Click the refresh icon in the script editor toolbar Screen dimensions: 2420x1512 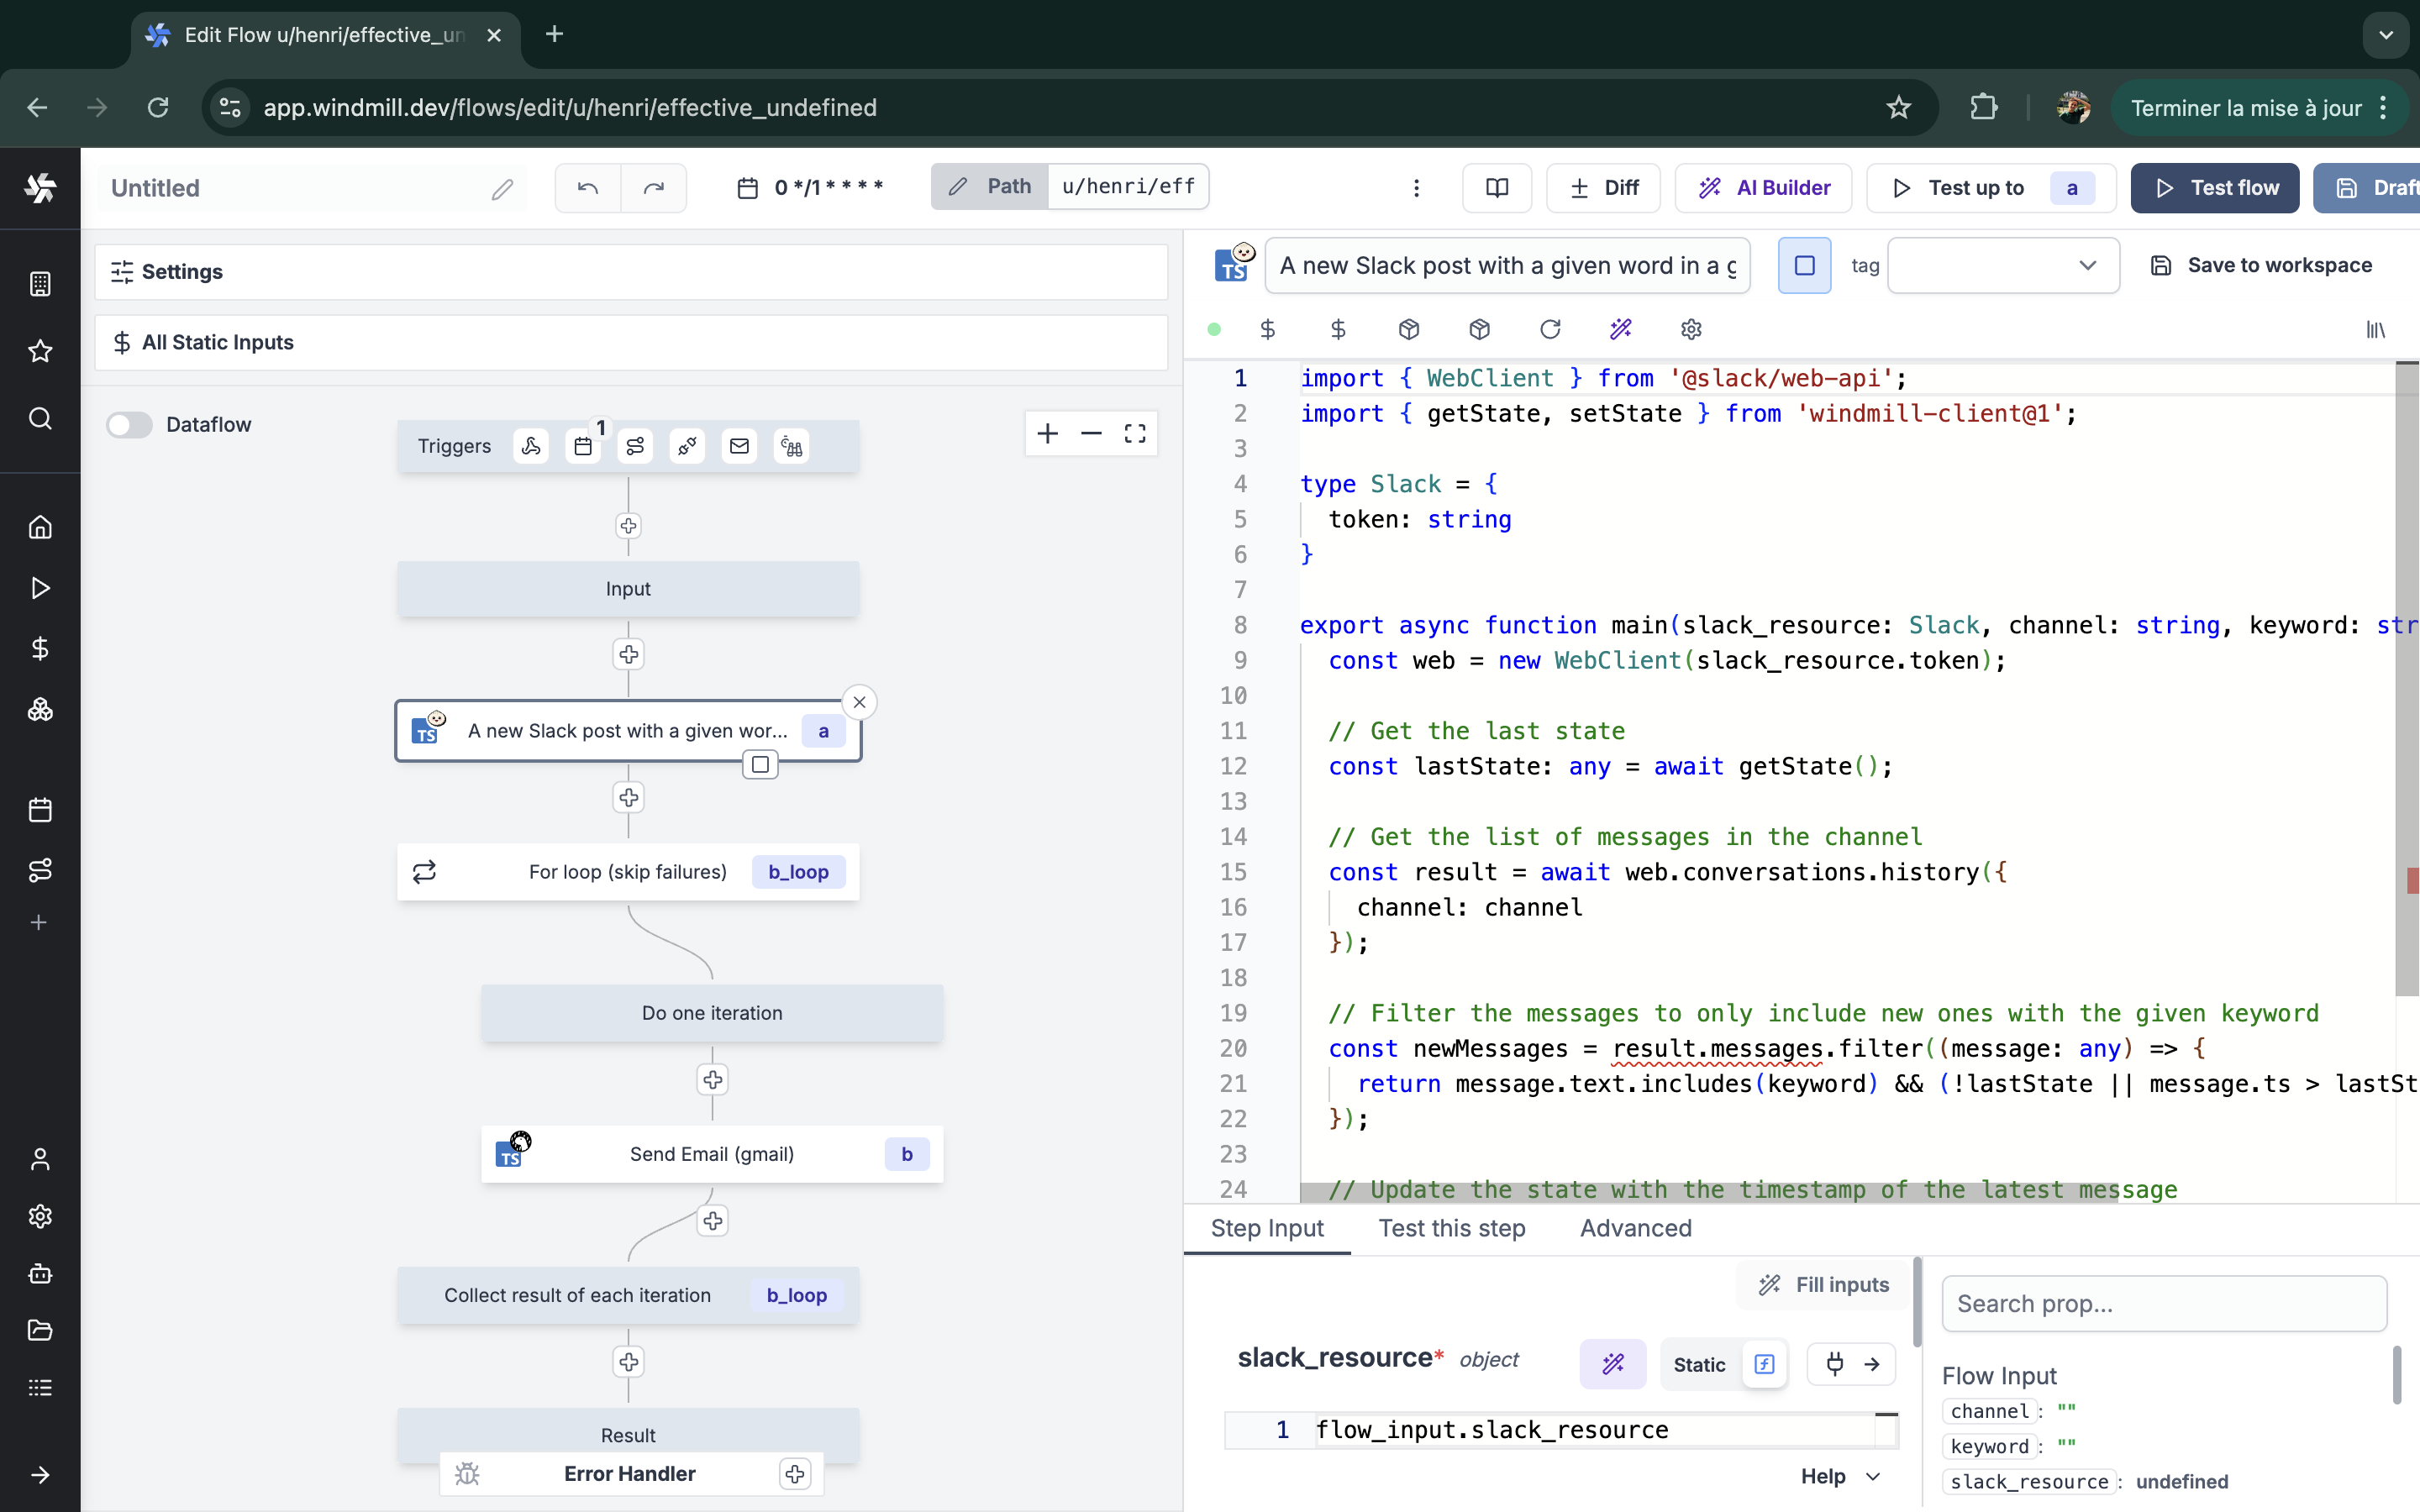(x=1550, y=329)
